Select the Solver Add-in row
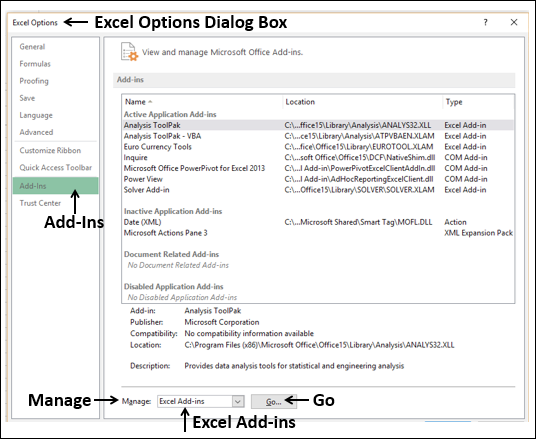The image size is (536, 439). pyautogui.click(x=318, y=190)
